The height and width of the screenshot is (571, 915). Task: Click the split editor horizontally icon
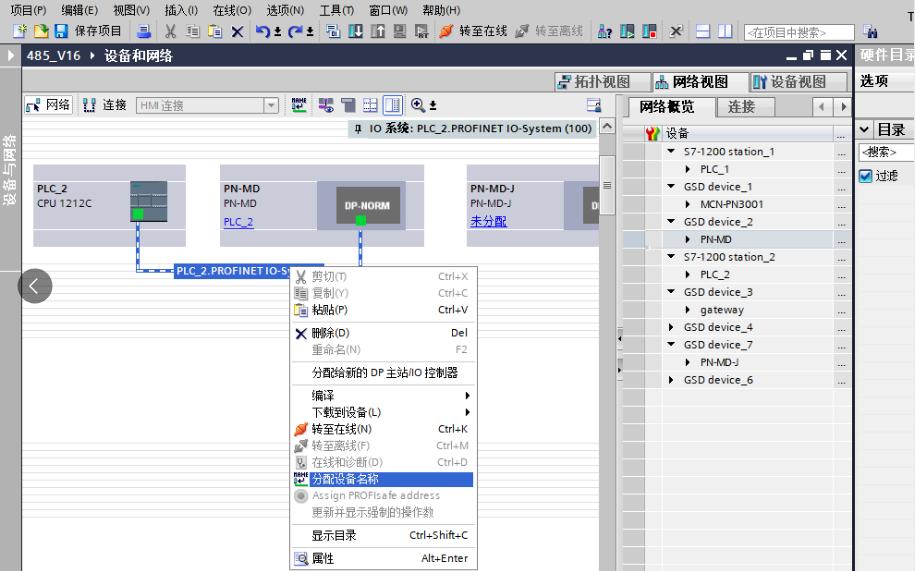[703, 31]
